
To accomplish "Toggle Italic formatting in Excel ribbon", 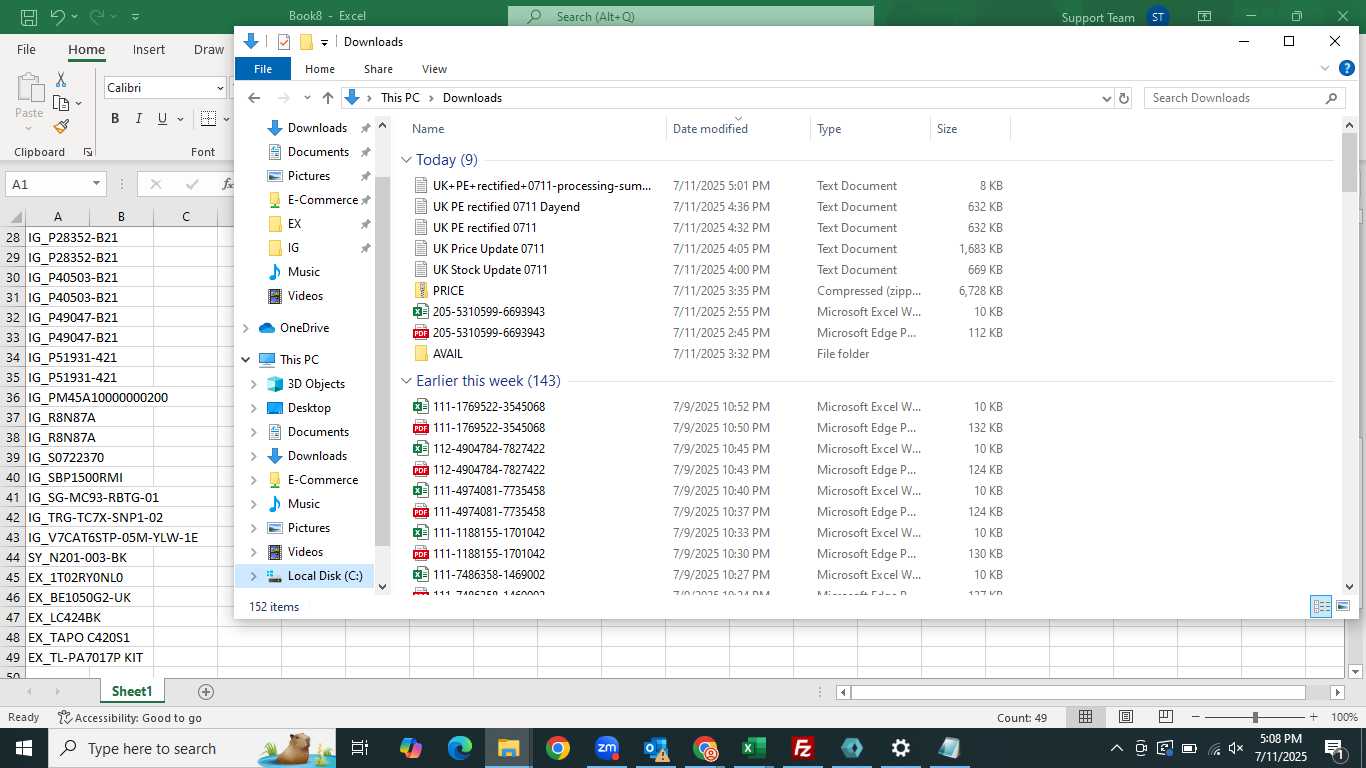I will [139, 119].
